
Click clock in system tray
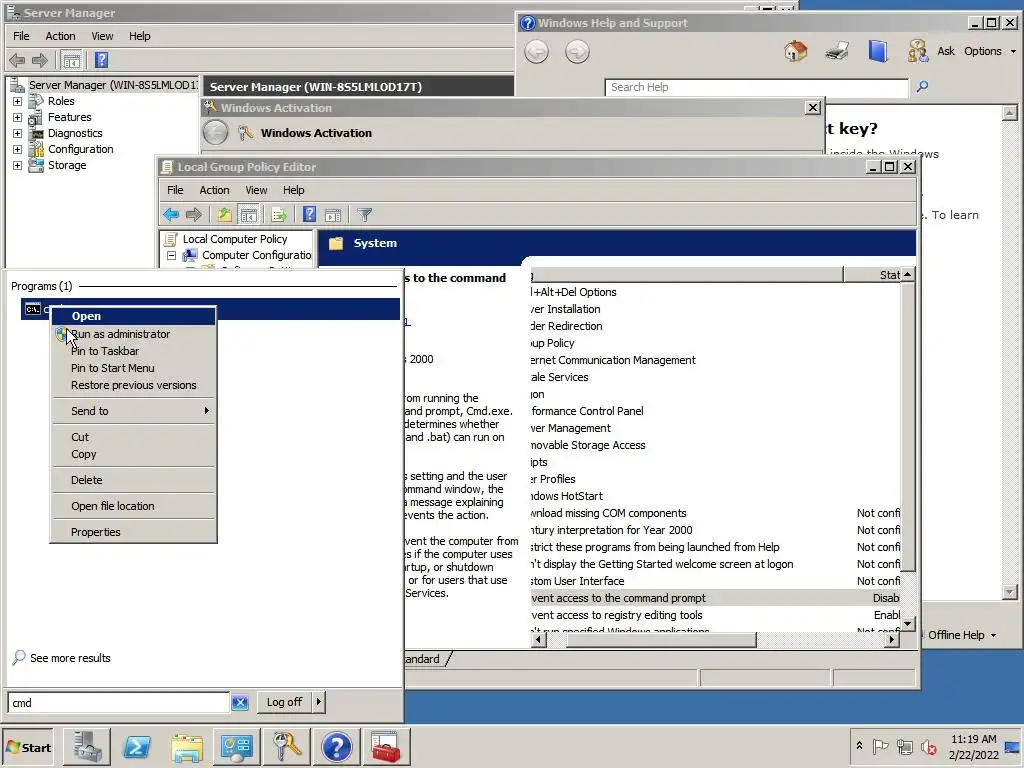(973, 747)
